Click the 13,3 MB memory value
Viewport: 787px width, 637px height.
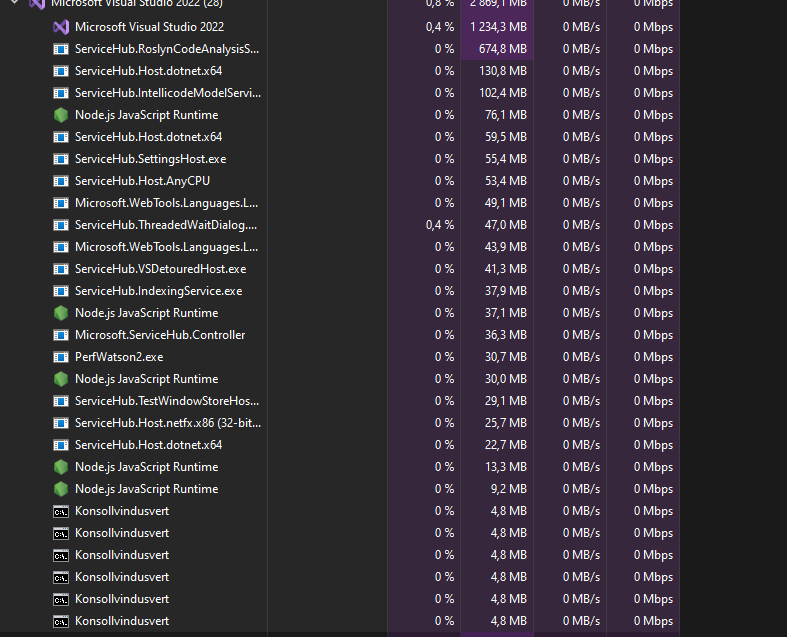coord(506,467)
